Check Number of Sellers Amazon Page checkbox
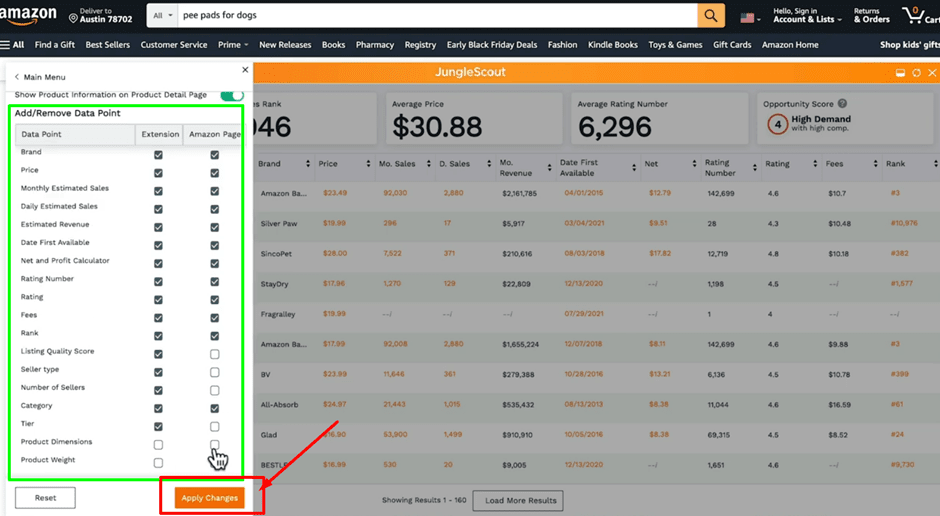The width and height of the screenshot is (940, 516). point(215,390)
